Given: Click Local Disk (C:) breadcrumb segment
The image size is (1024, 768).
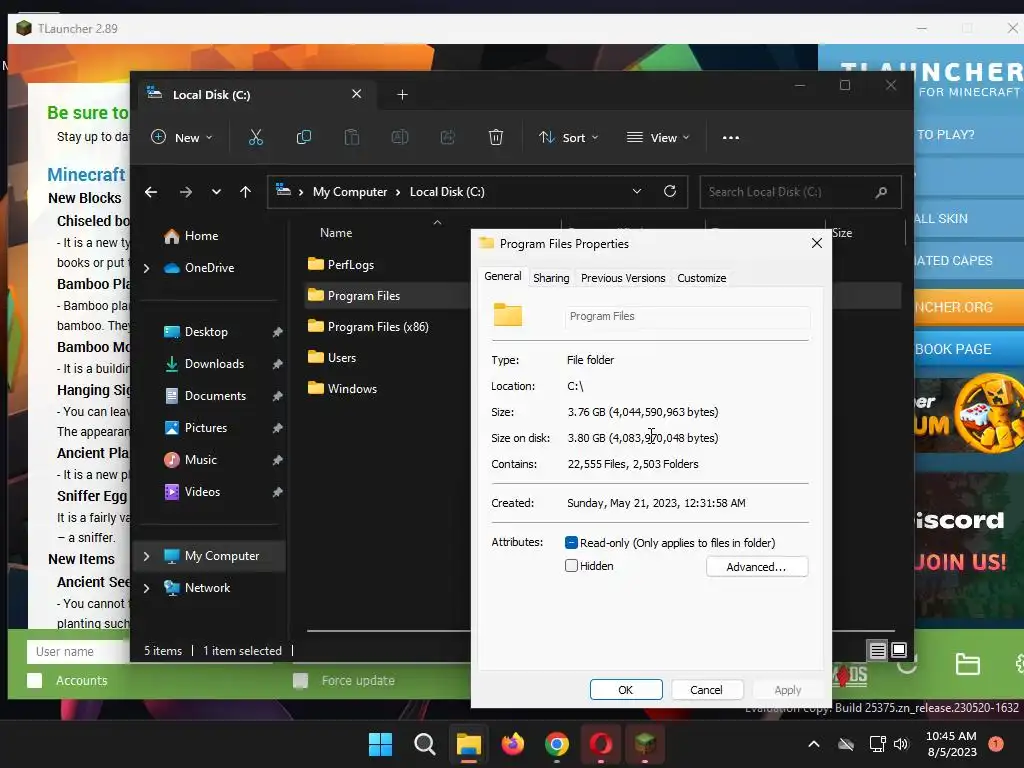Looking at the screenshot, I should pyautogui.click(x=447, y=192).
